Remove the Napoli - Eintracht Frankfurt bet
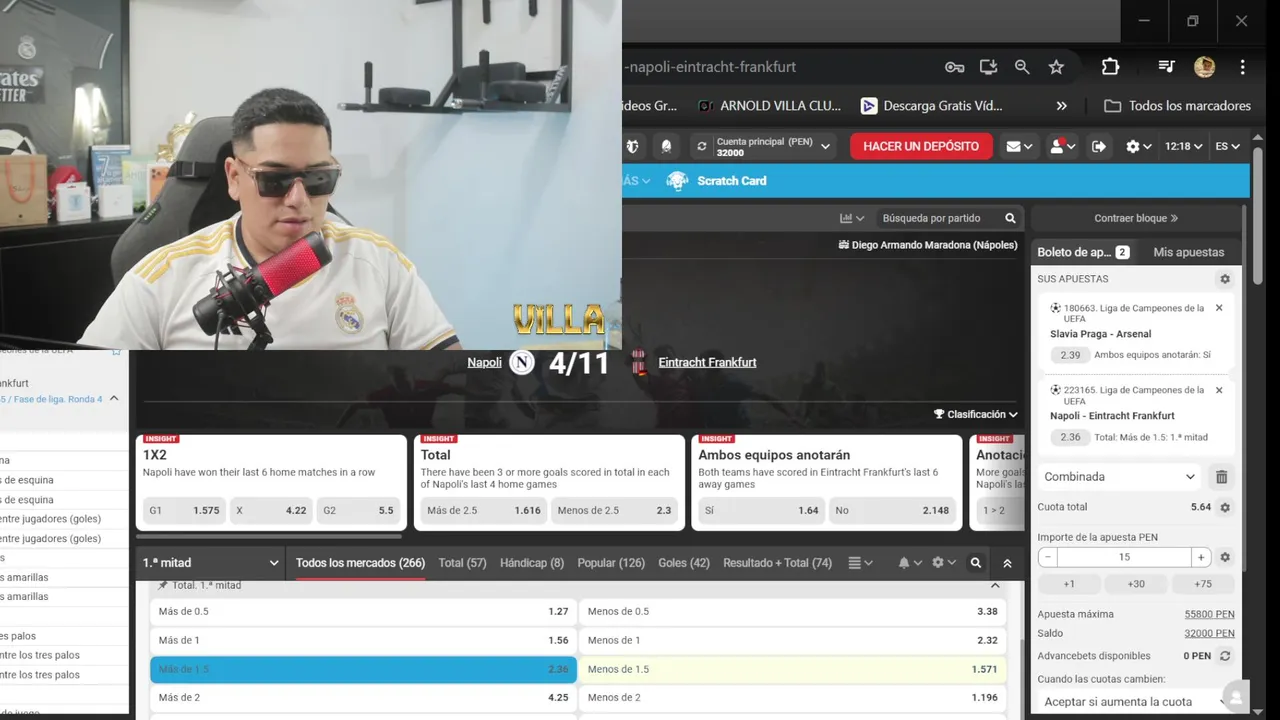 click(1219, 390)
